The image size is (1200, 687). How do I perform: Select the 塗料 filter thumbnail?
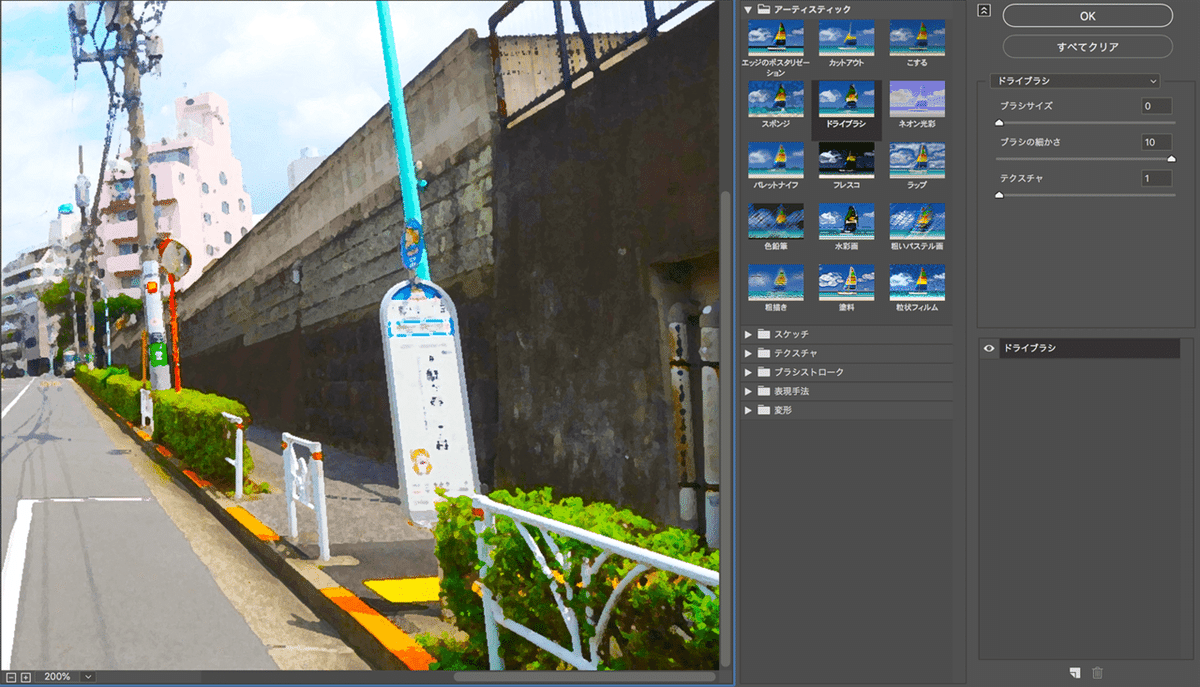coord(846,282)
